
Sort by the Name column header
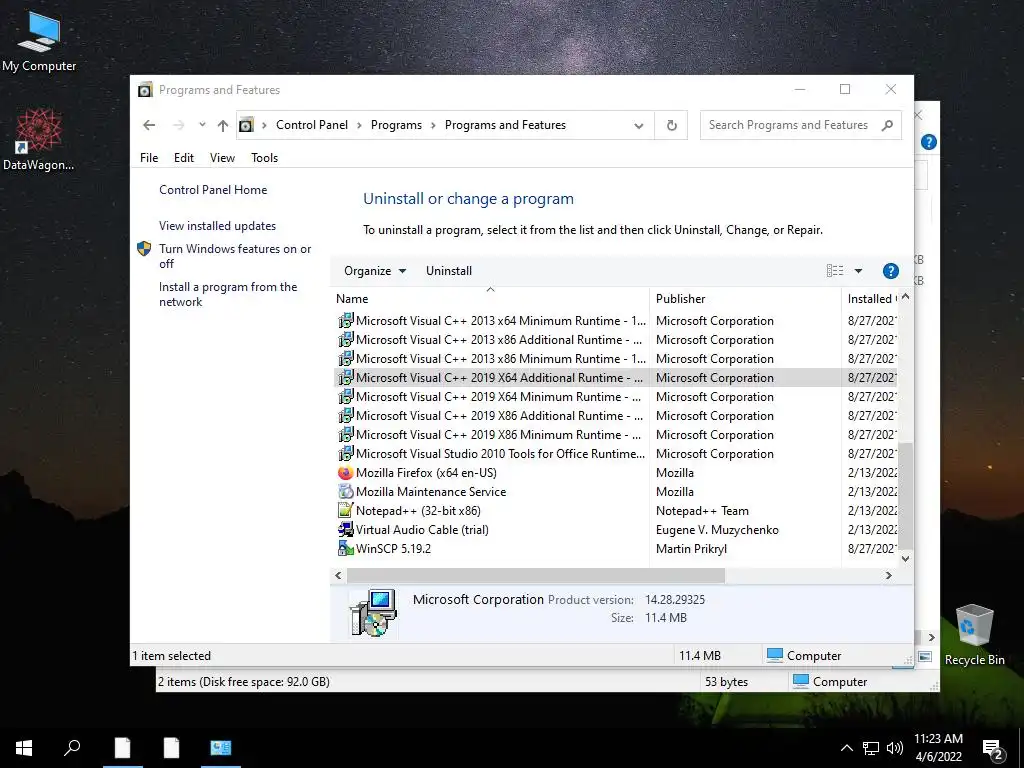click(490, 298)
